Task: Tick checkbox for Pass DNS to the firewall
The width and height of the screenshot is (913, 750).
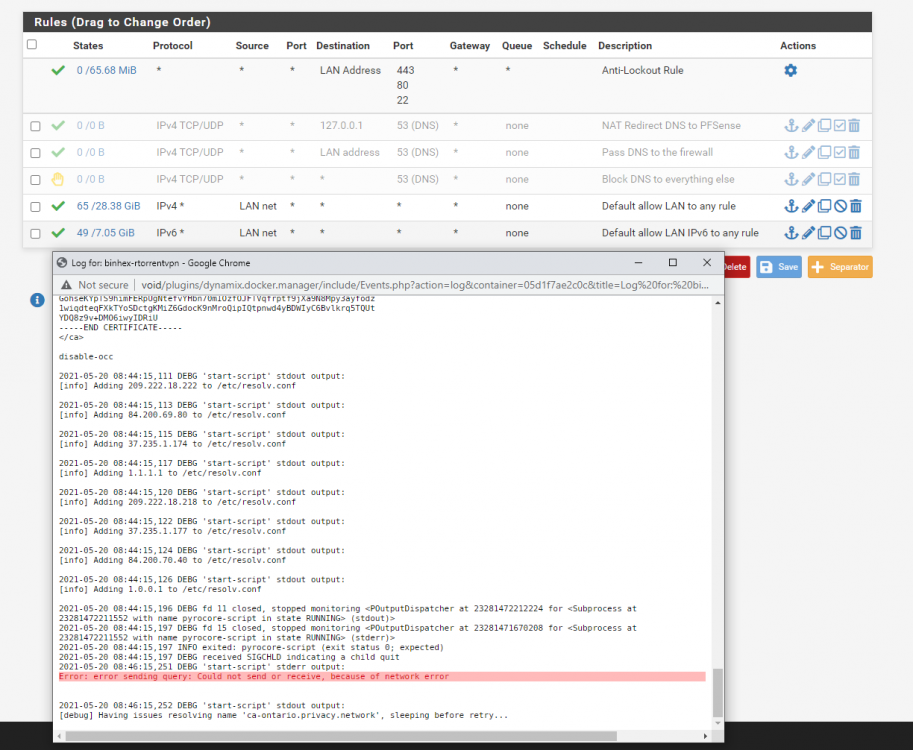Action: tap(36, 153)
